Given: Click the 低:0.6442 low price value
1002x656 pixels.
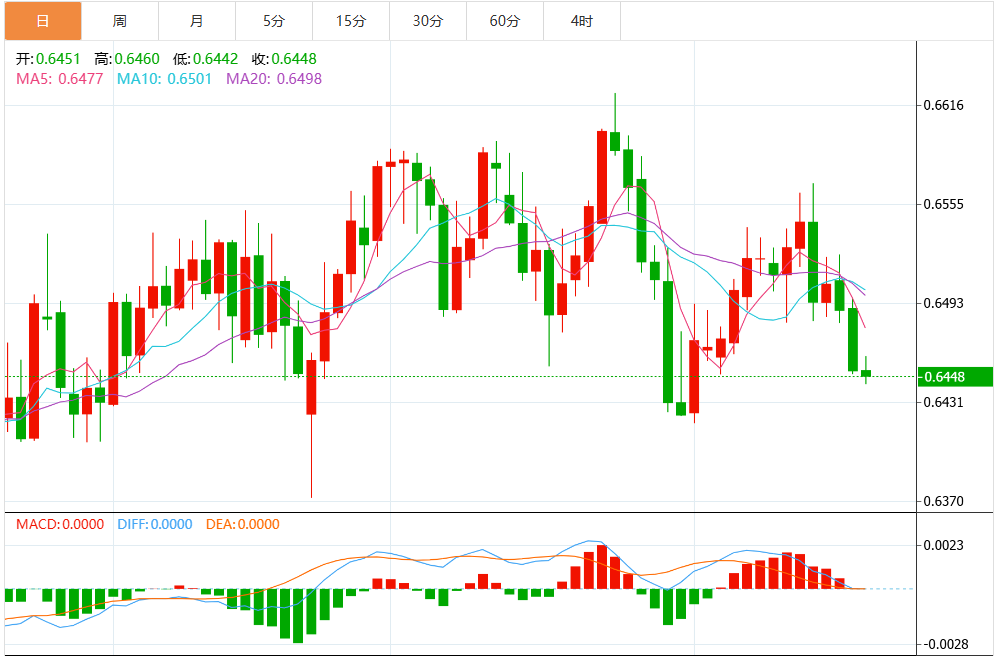Looking at the screenshot, I should (206, 59).
